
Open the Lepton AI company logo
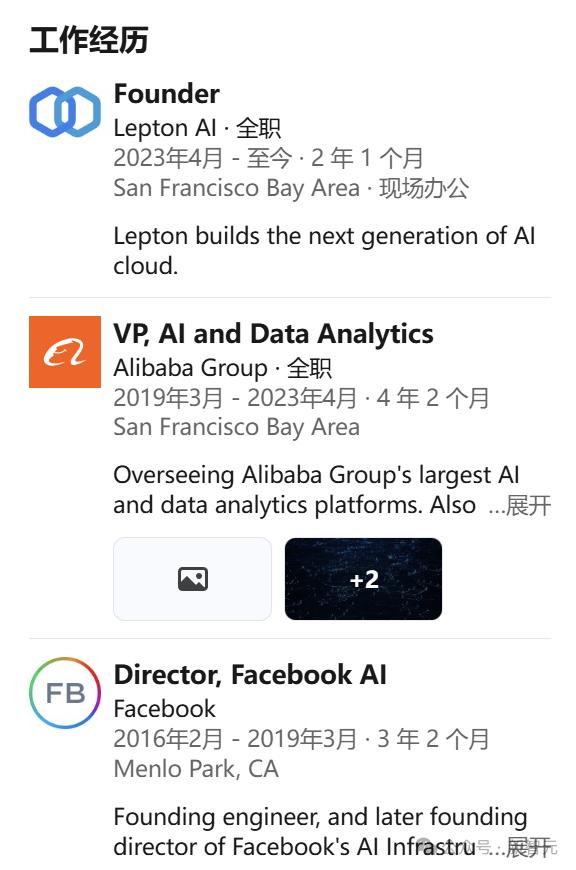(x=65, y=112)
